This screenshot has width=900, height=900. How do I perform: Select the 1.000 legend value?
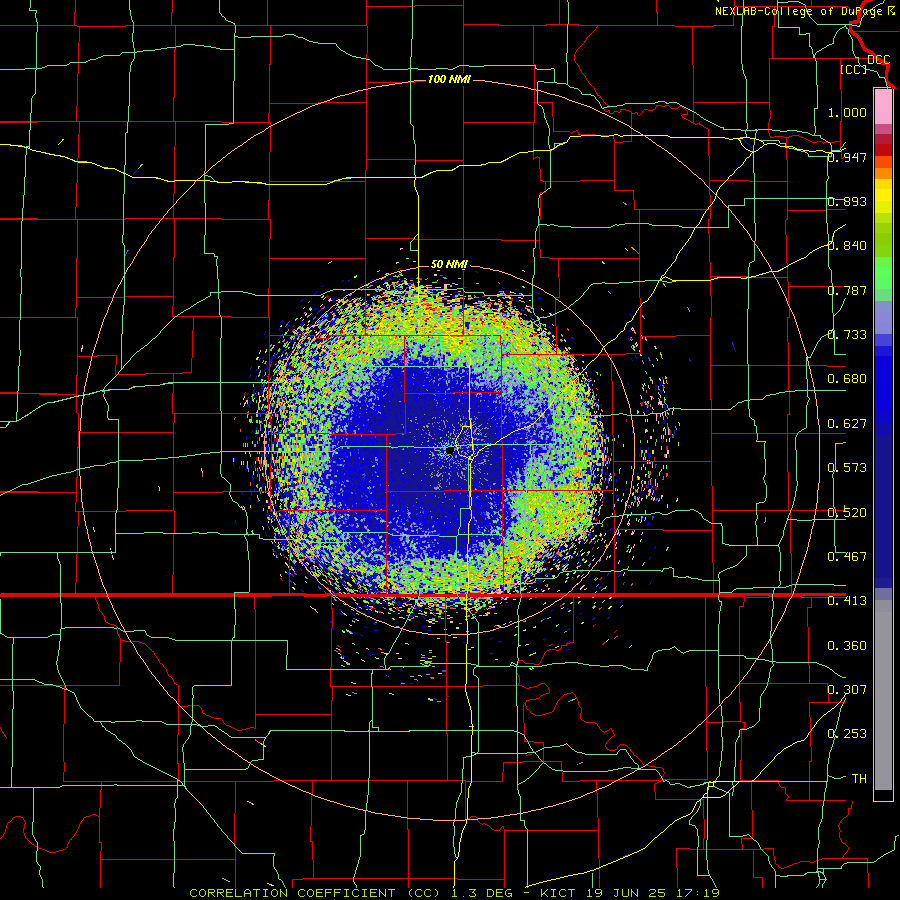(x=847, y=112)
